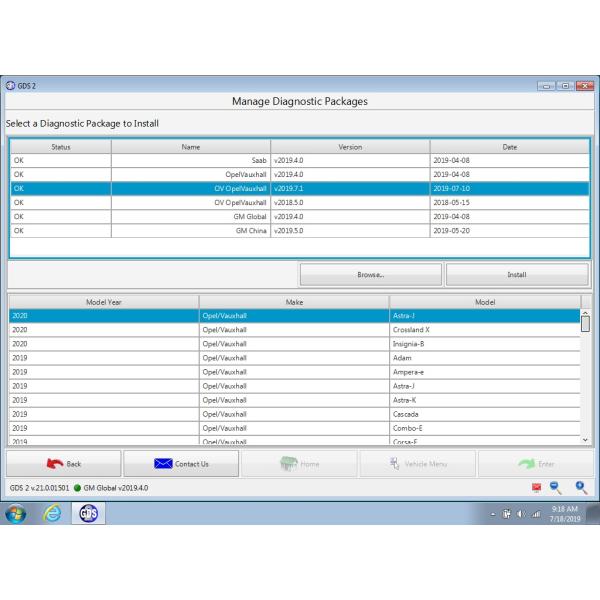Select the GM China package row

(300, 230)
